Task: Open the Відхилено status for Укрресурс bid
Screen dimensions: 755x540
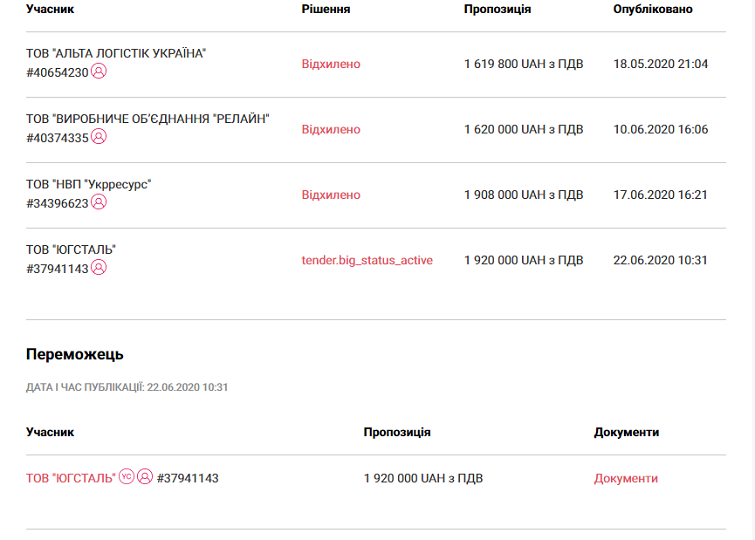Action: click(331, 195)
